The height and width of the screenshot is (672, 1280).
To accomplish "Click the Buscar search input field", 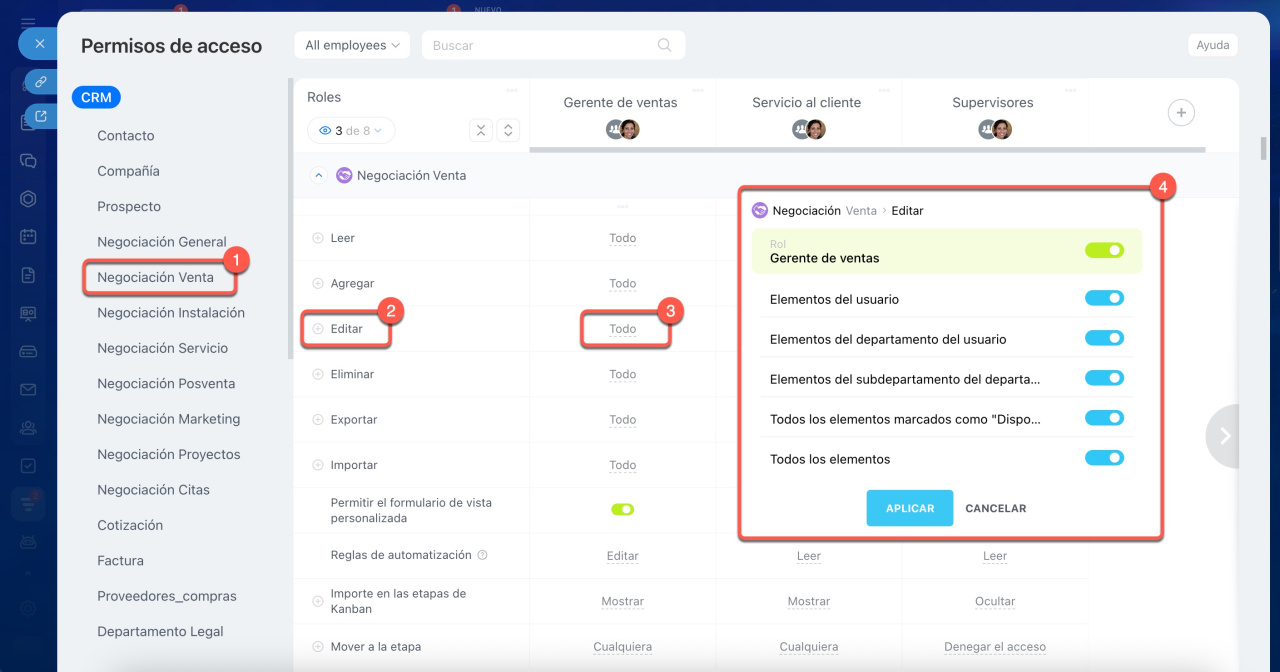I will click(x=540, y=45).
